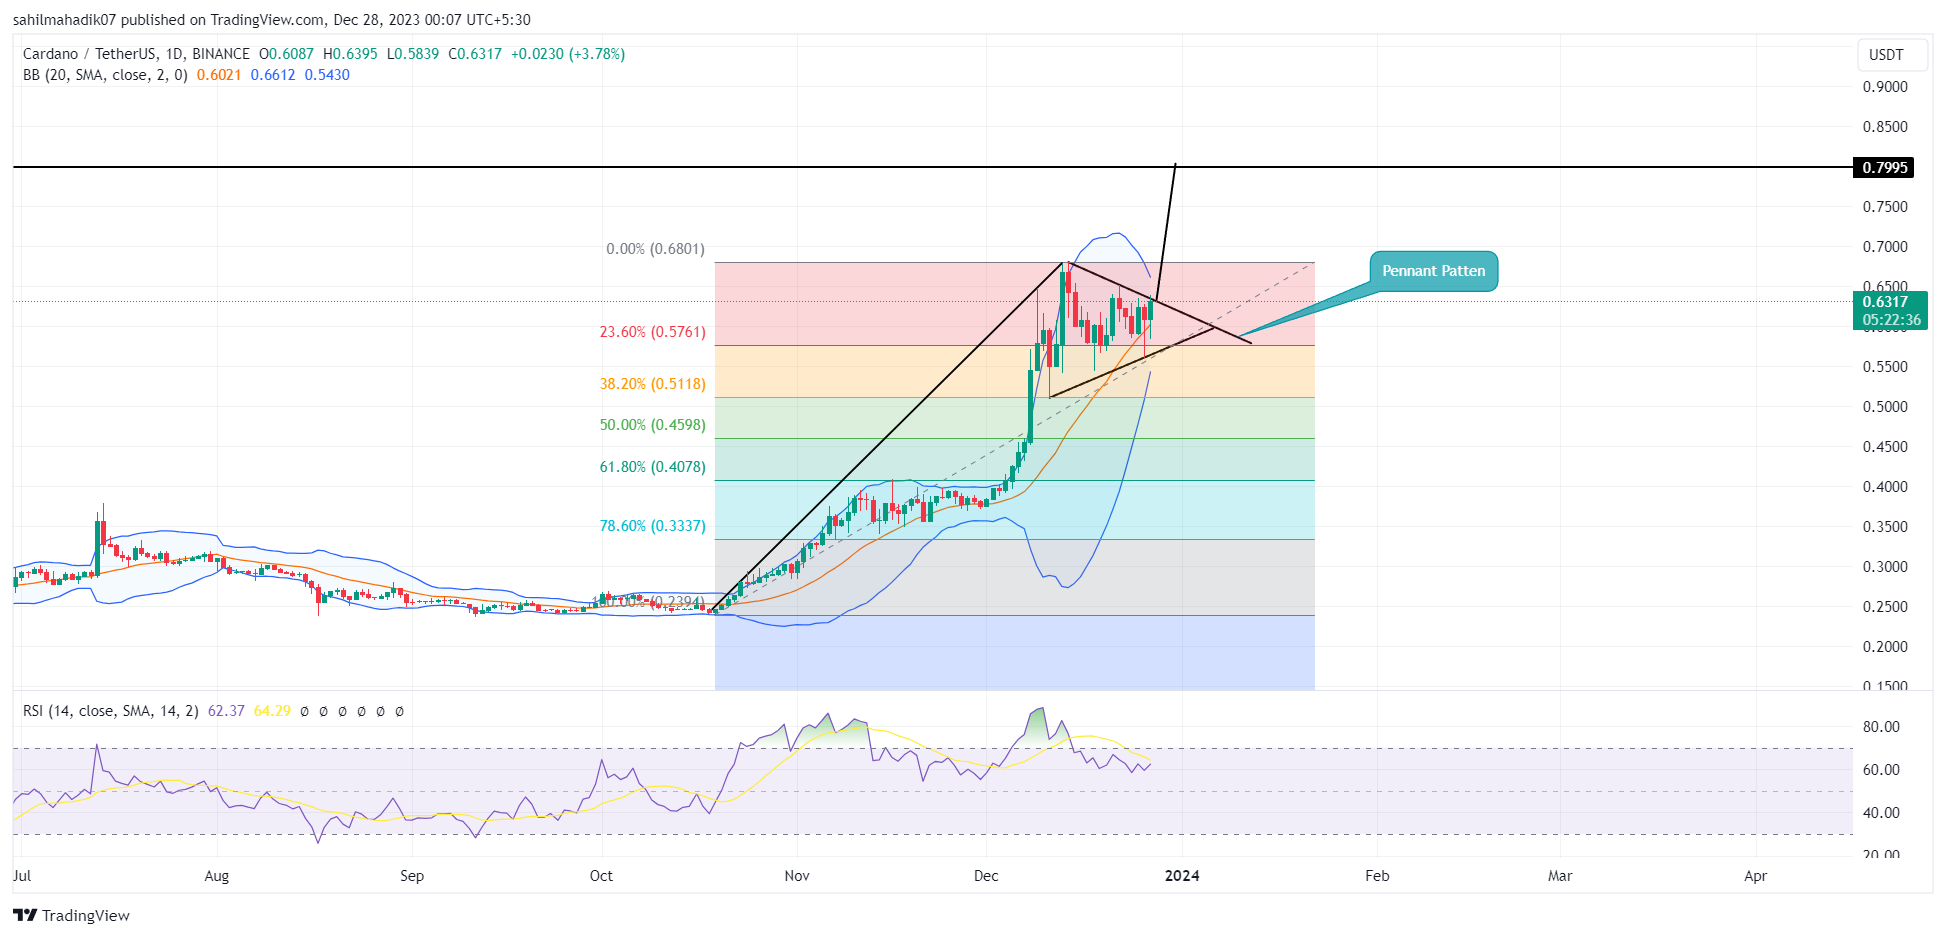The width and height of the screenshot is (1946, 937).
Task: Click the RSI moving average value 64.29
Action: (x=272, y=711)
